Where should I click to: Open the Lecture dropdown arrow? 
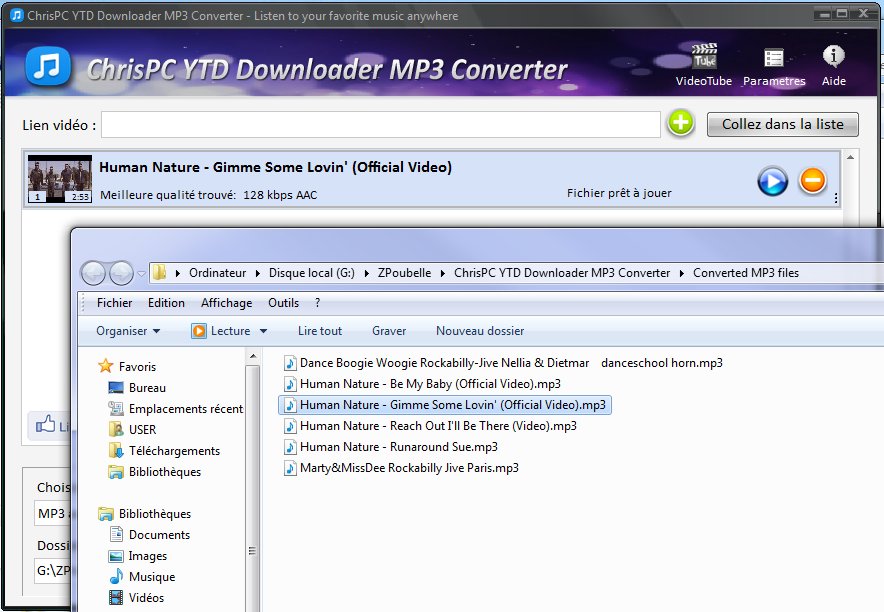tap(263, 331)
